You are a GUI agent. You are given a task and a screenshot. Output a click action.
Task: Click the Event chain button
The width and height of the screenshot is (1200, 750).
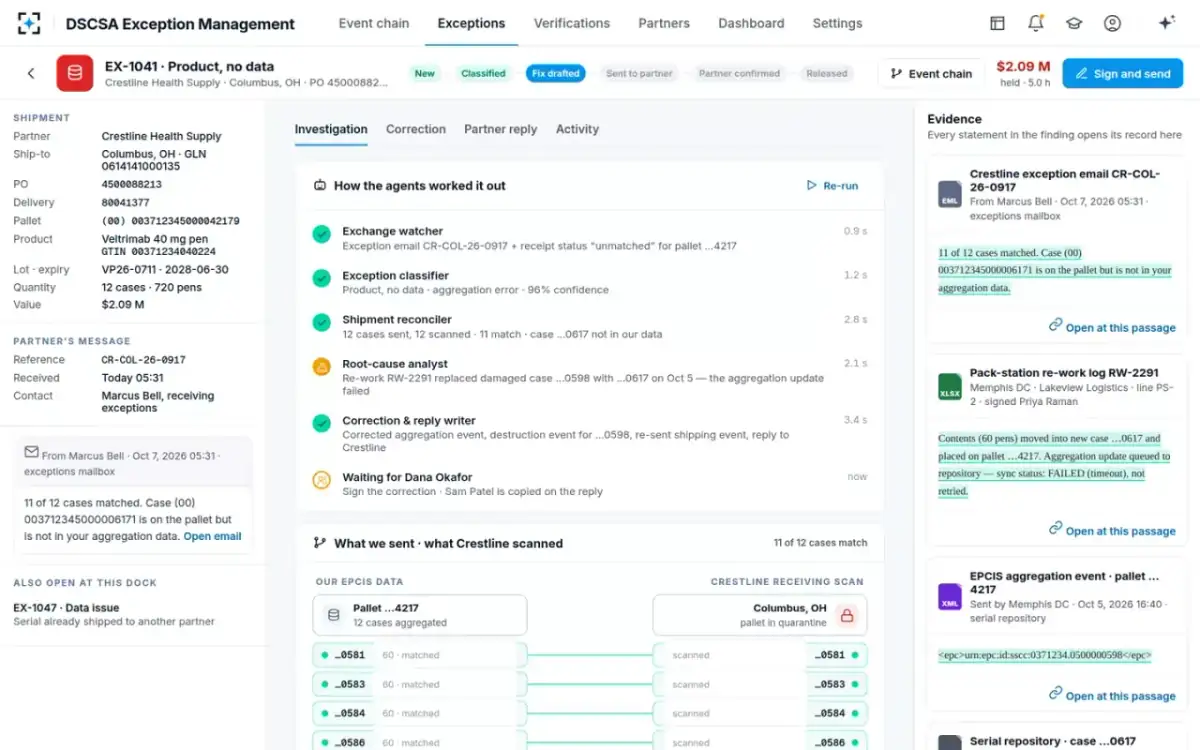click(930, 73)
